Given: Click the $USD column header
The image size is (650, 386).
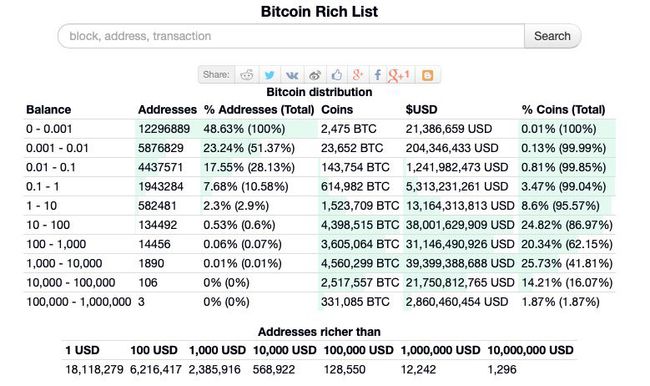Looking at the screenshot, I should [x=421, y=109].
